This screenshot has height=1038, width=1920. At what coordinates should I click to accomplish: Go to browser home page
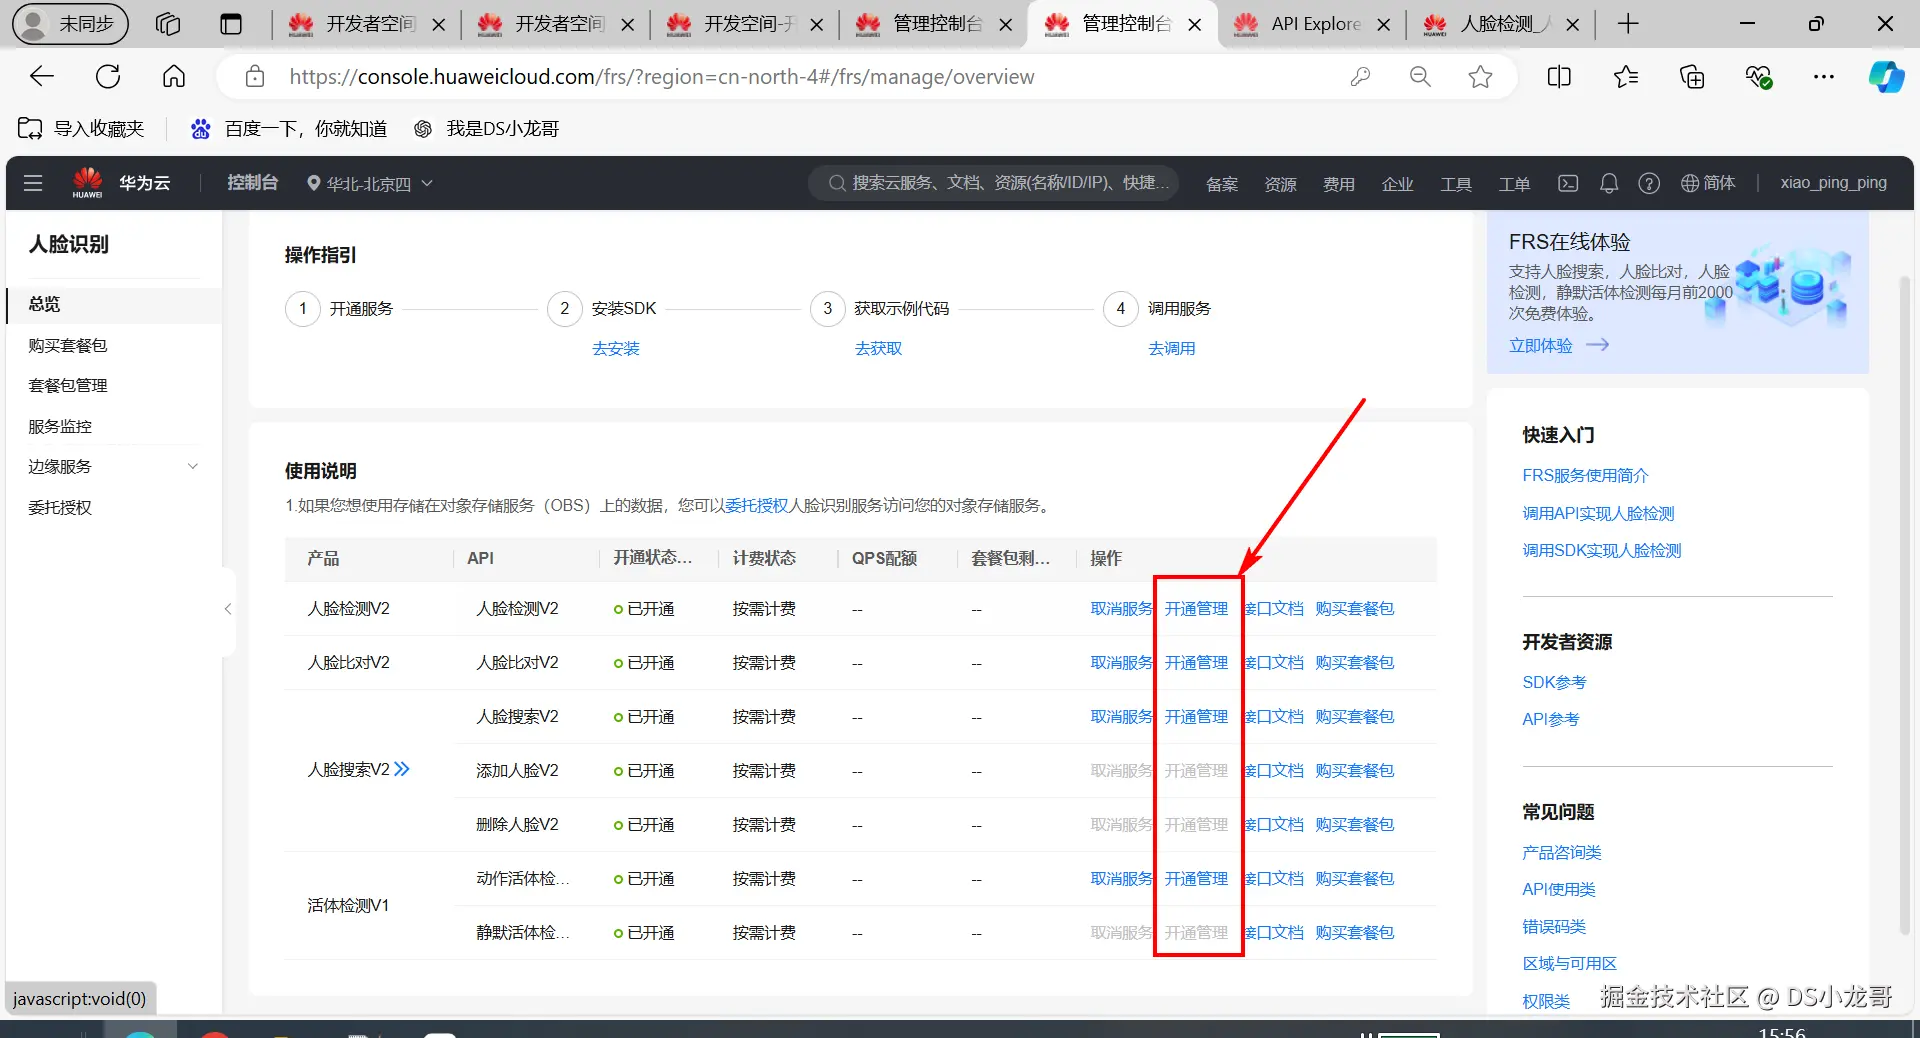coord(174,77)
